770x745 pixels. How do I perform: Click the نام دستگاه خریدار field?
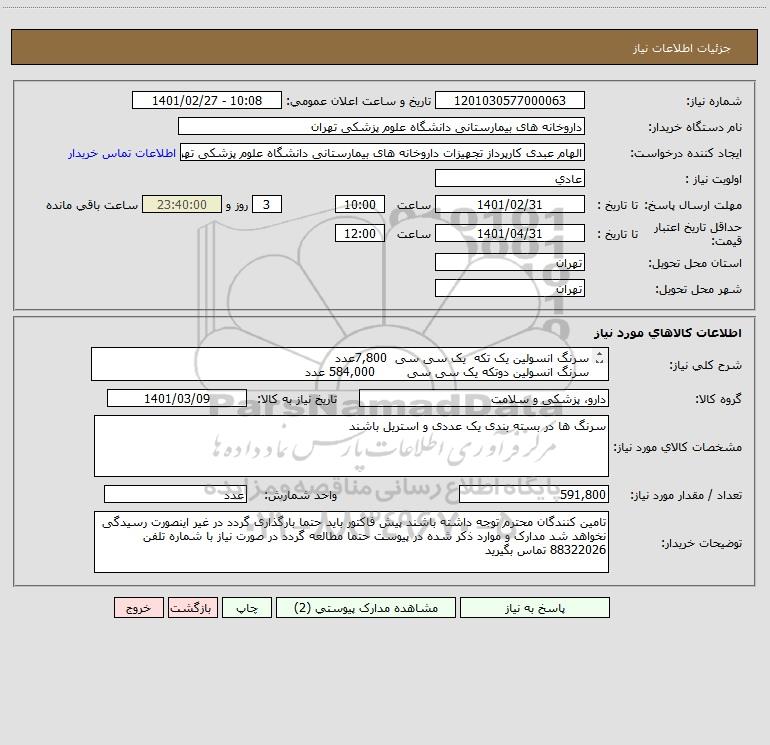click(381, 126)
